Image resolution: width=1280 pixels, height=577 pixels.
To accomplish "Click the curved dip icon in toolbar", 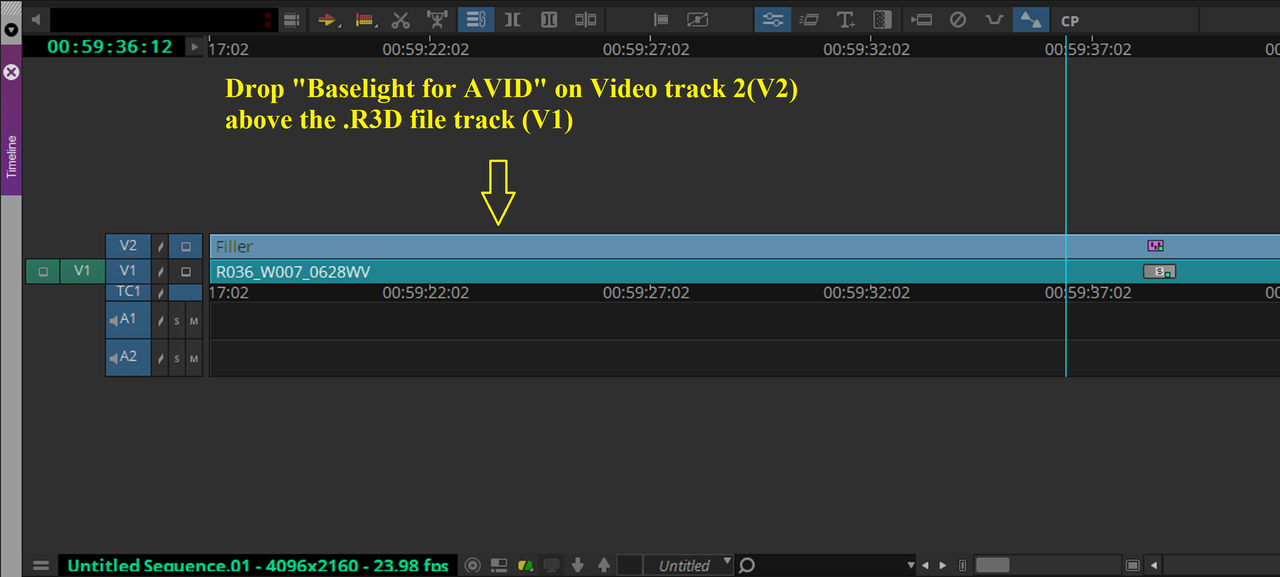I will [994, 19].
